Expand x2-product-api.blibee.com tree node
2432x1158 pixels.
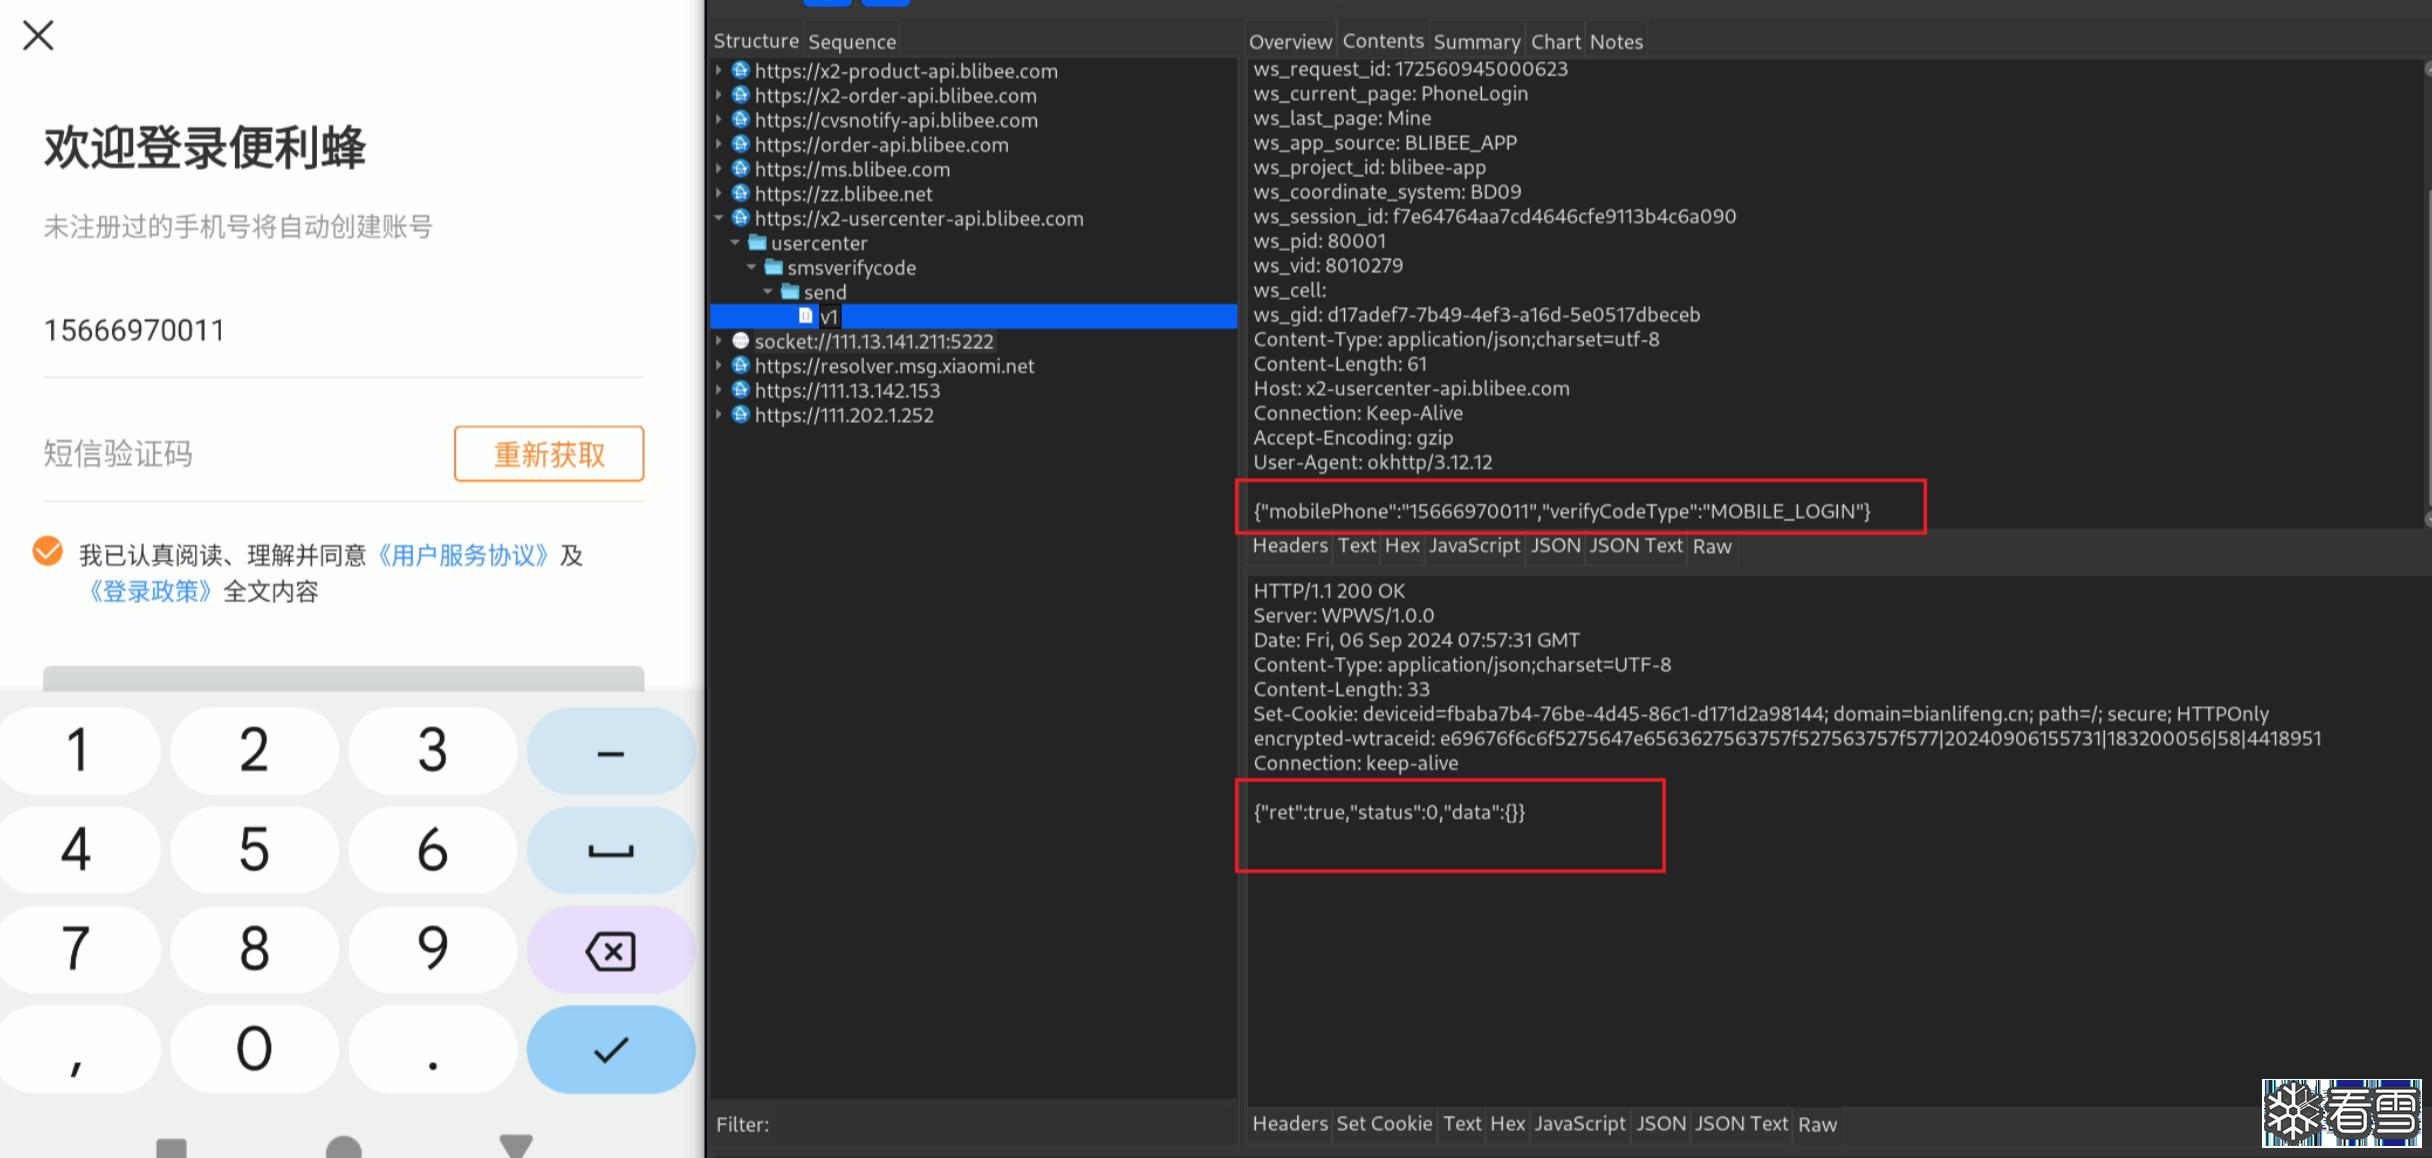[719, 71]
